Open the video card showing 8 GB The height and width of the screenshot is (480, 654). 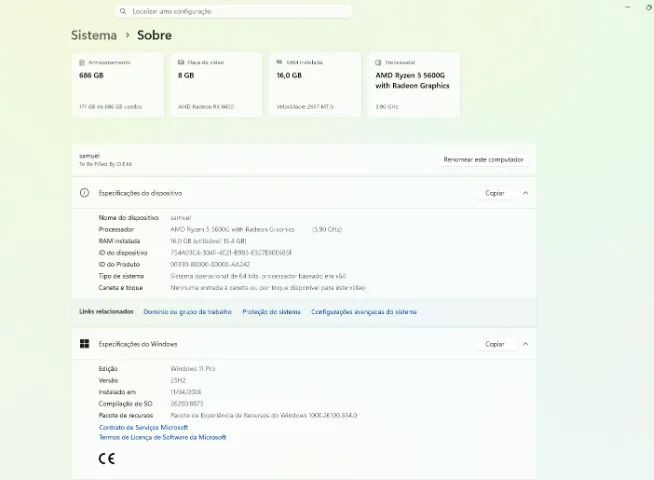click(216, 85)
